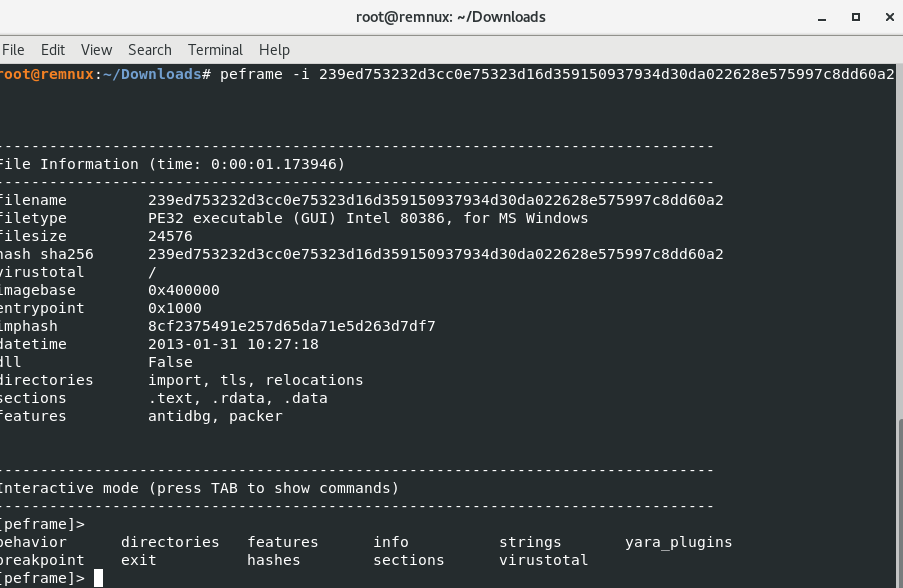The width and height of the screenshot is (903, 588).
Task: Click the 'features' command suggestion
Action: (282, 542)
